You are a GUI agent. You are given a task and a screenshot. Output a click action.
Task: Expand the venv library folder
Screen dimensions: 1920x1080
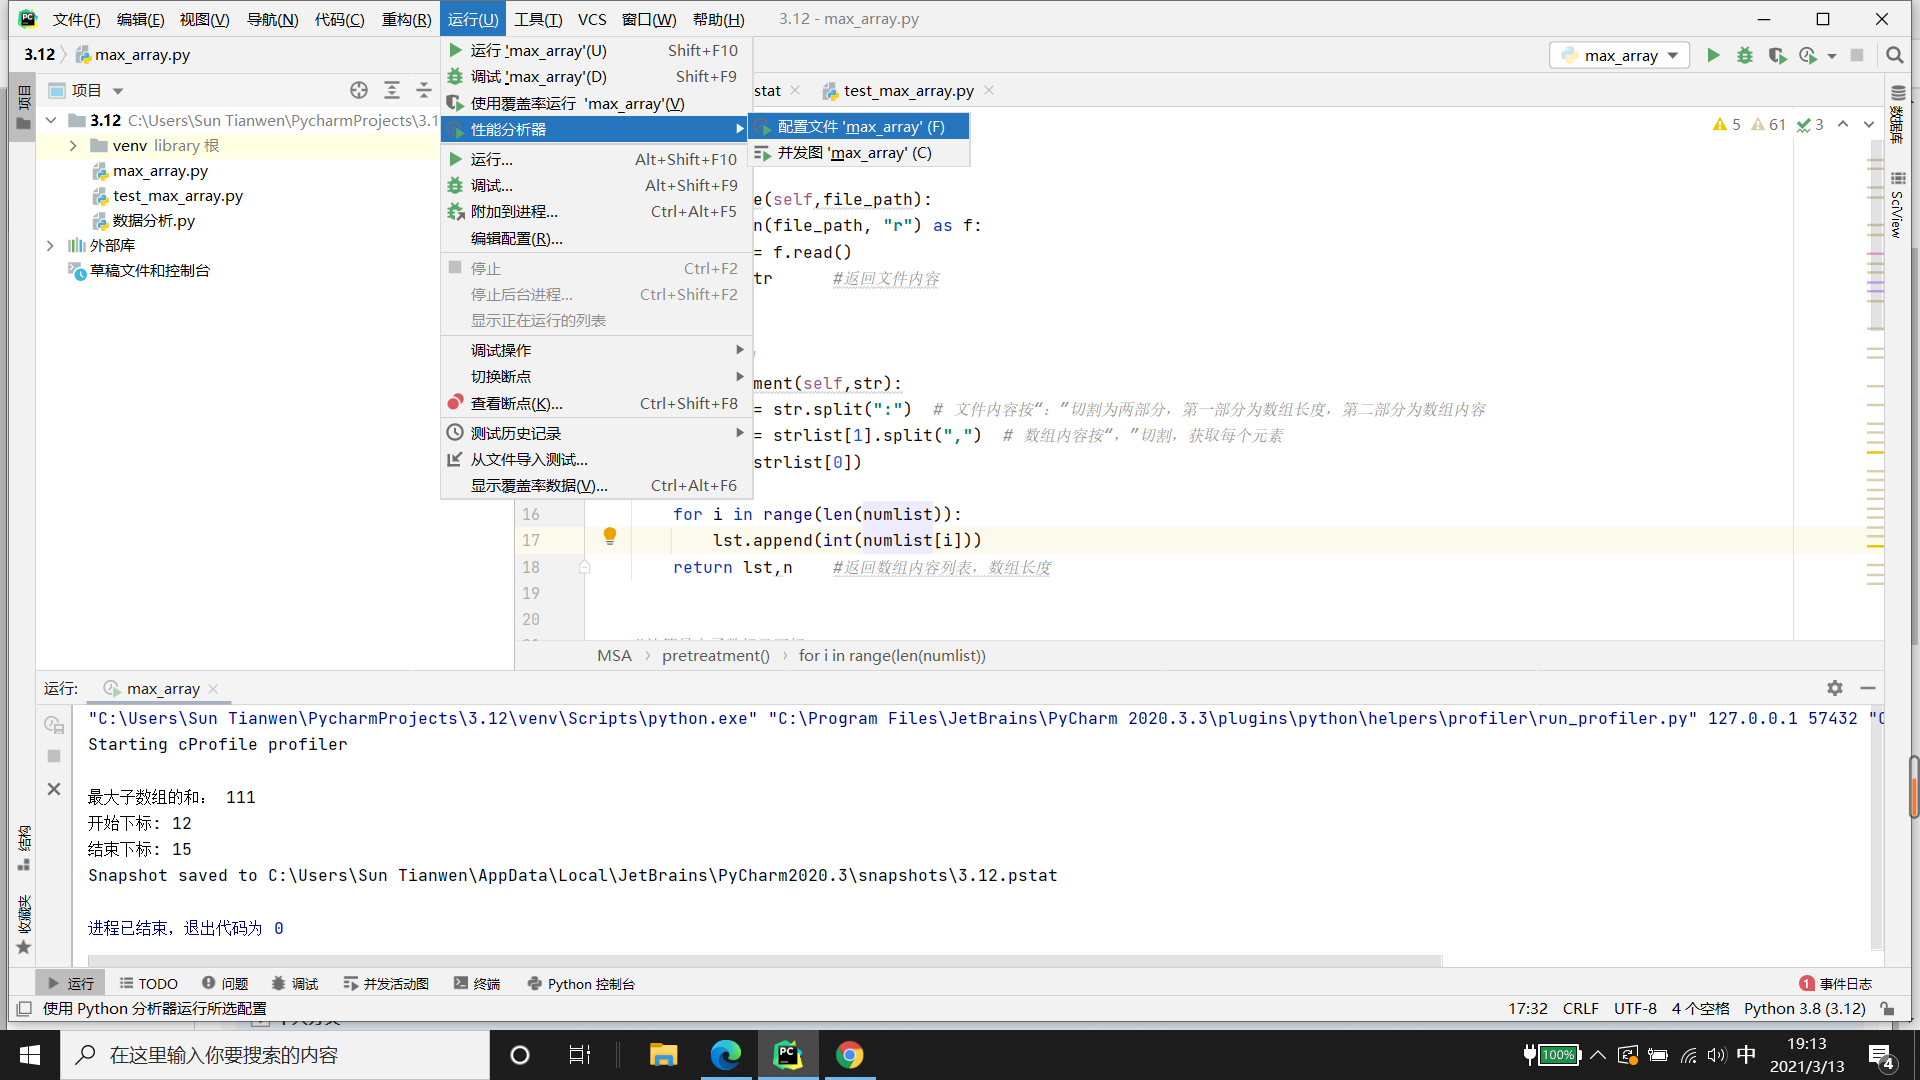click(x=73, y=146)
